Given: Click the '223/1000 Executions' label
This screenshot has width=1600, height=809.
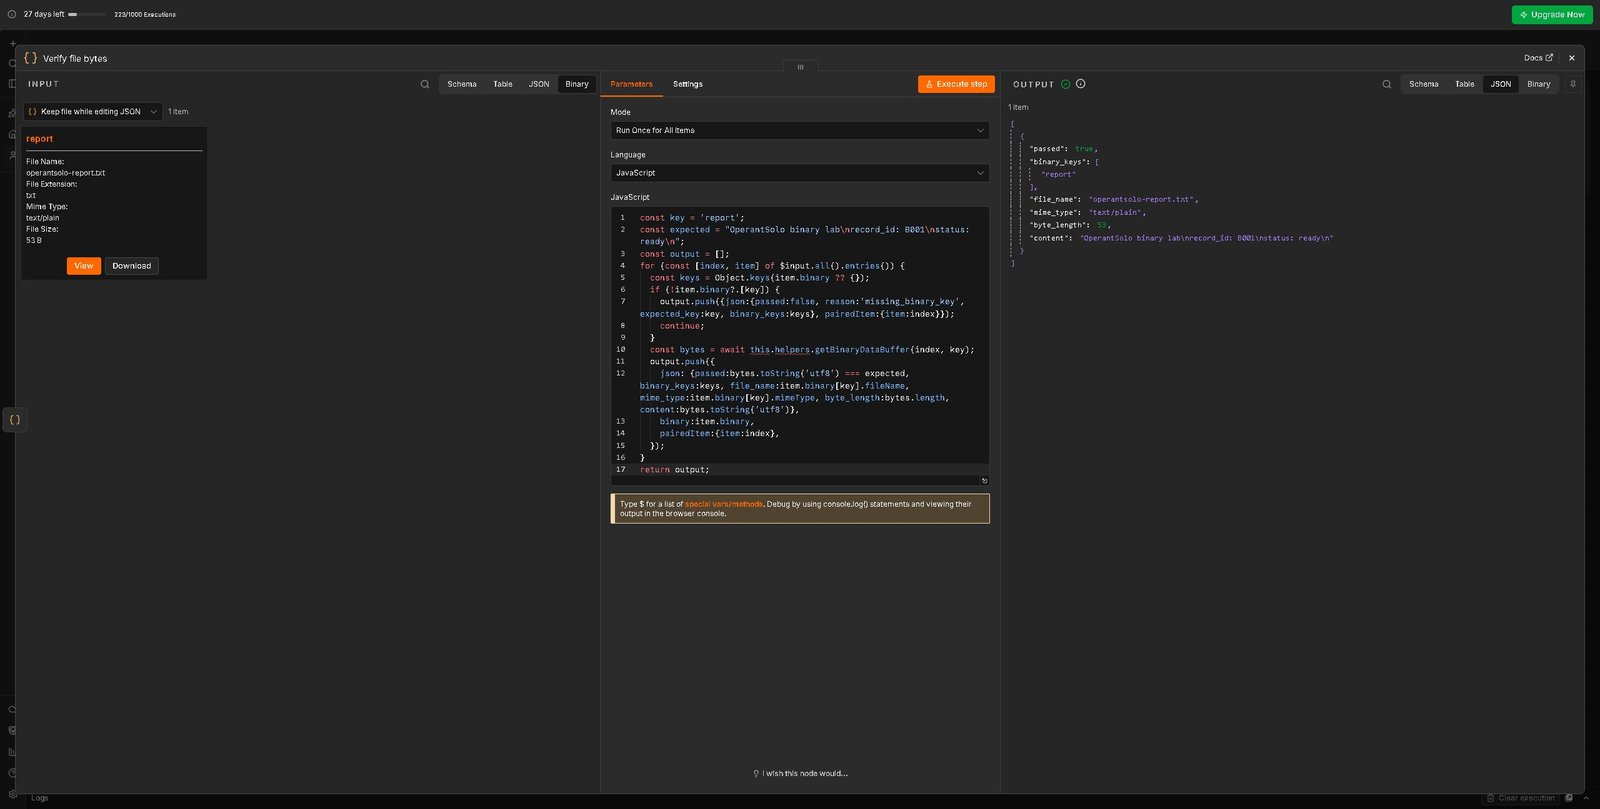Looking at the screenshot, I should coord(145,14).
